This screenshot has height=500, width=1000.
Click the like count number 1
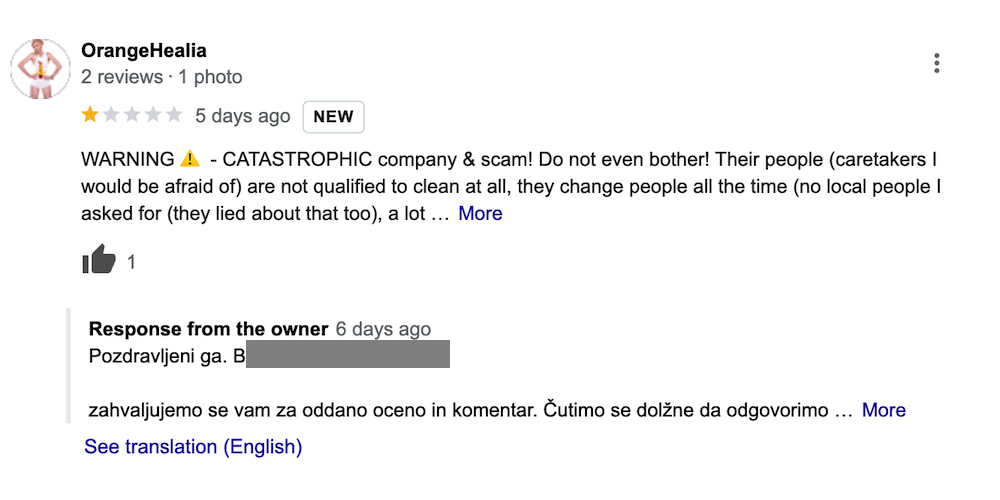tap(131, 263)
